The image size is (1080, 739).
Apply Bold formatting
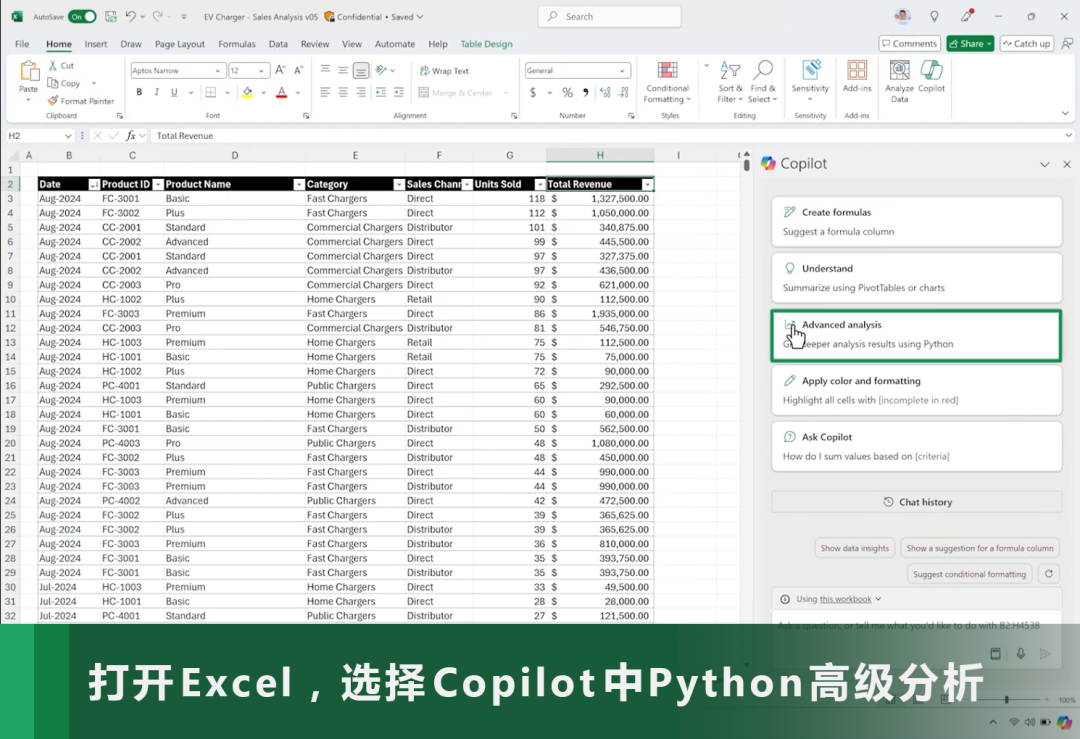click(139, 92)
